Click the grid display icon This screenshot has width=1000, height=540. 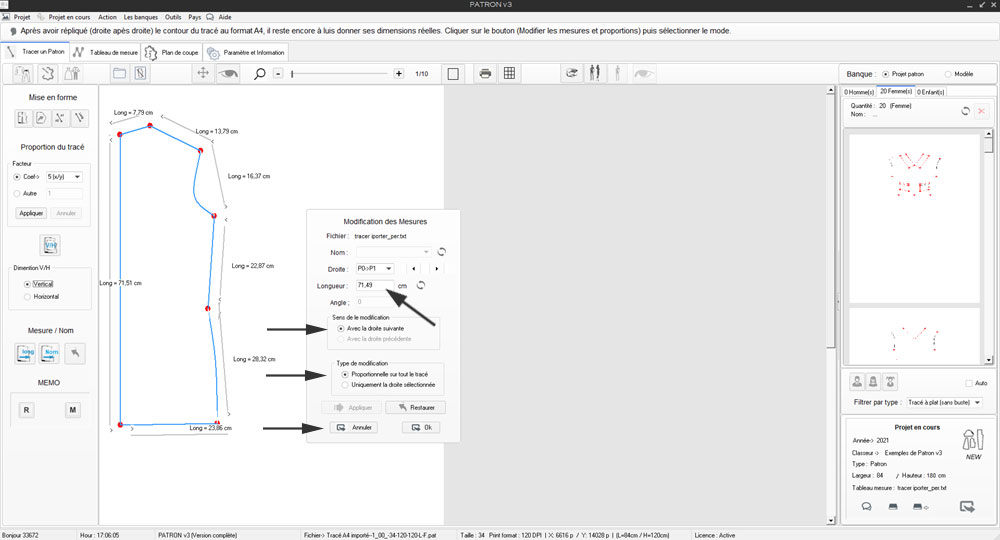tap(509, 73)
